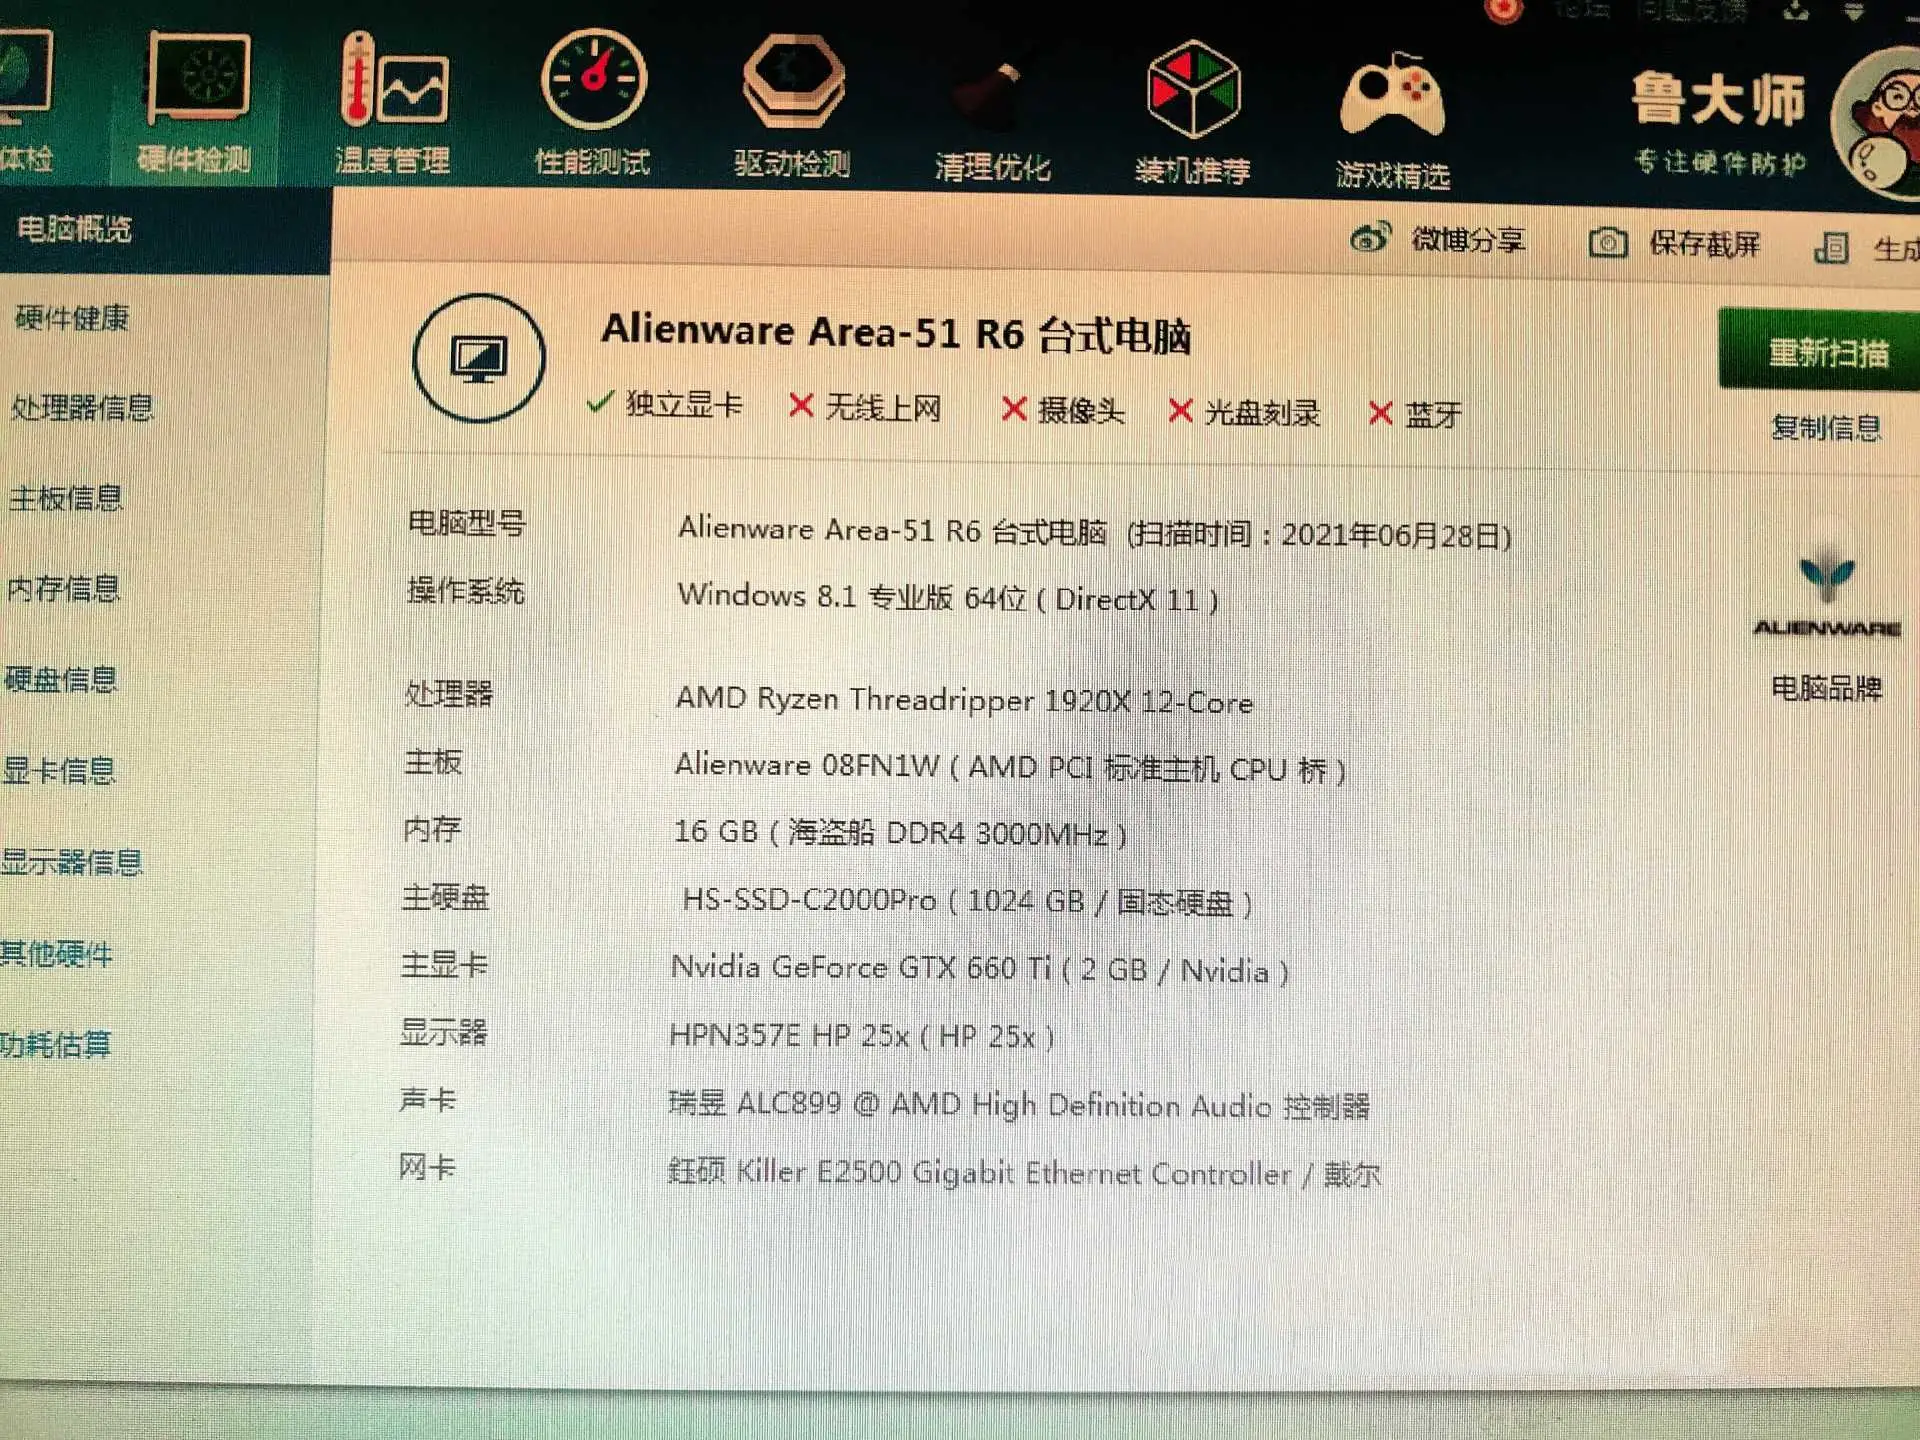The image size is (1920, 1440).
Task: Click the 复制信息 copy info link
Action: [1826, 428]
